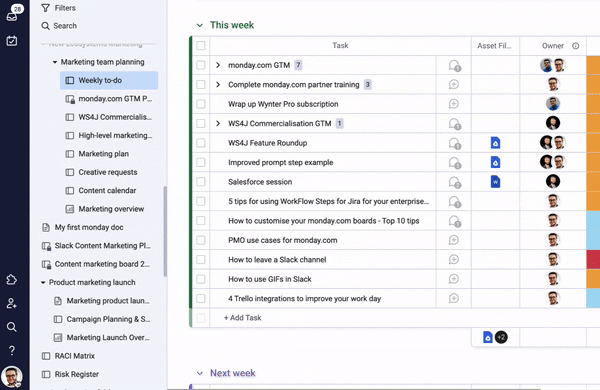Viewport: 600px width, 390px height.
Task: Click orange status cell for Wrap up Wynter Pro
Action: (x=593, y=104)
